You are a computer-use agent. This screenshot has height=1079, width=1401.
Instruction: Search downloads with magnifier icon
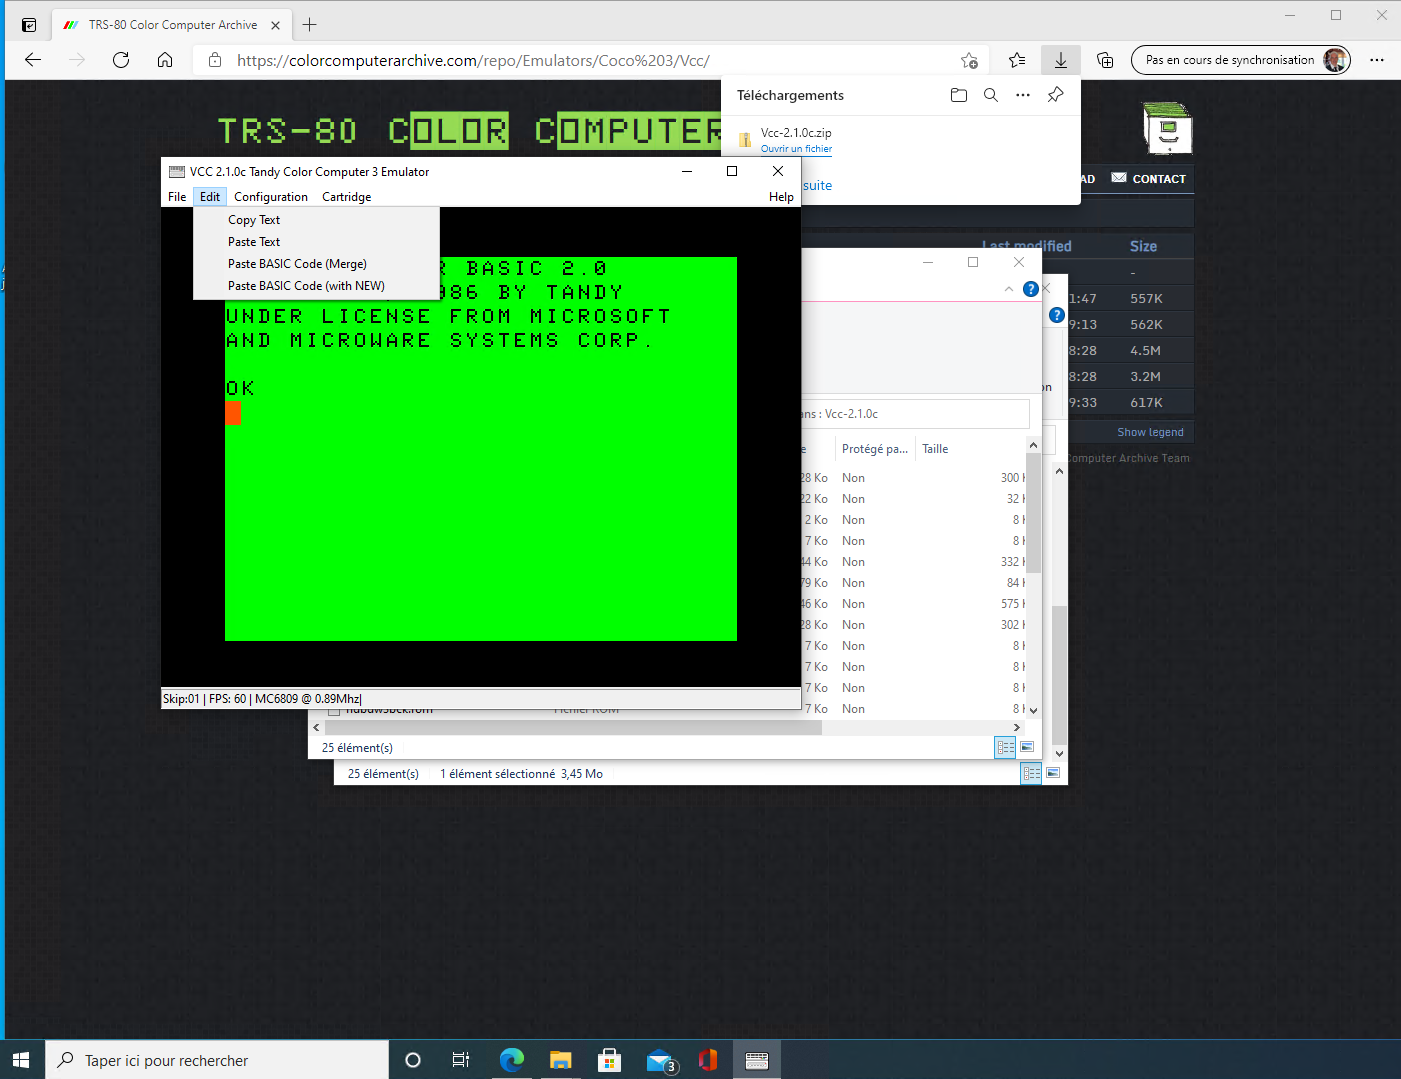click(x=990, y=95)
